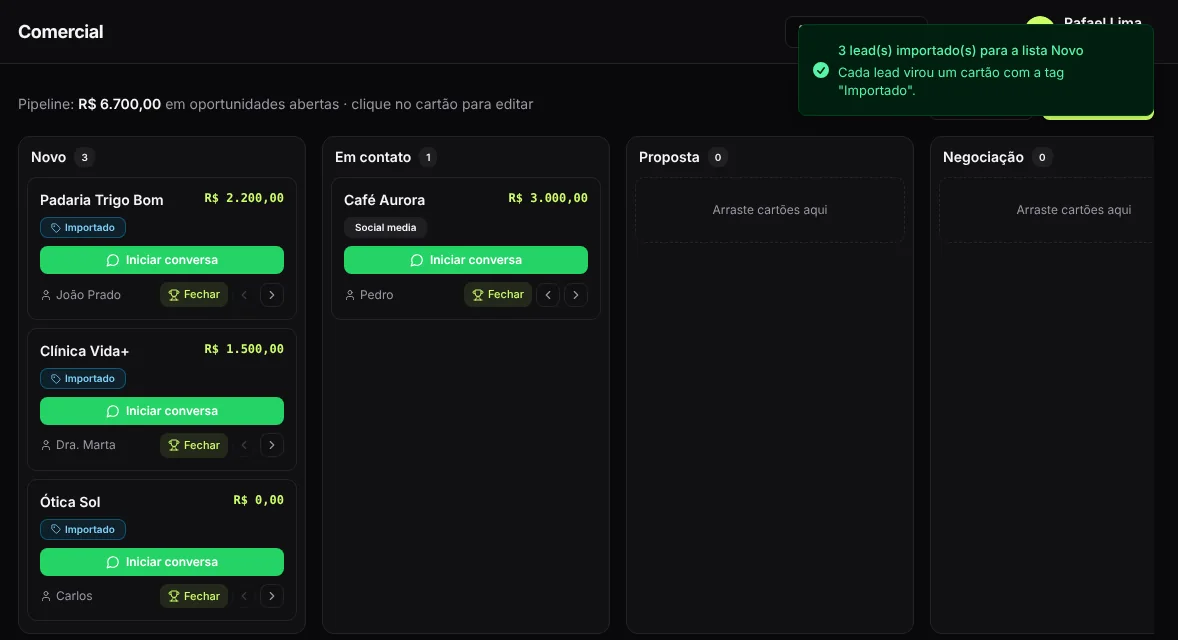Click Iniciar conversa for Café Aurora
This screenshot has width=1178, height=640.
point(466,260)
